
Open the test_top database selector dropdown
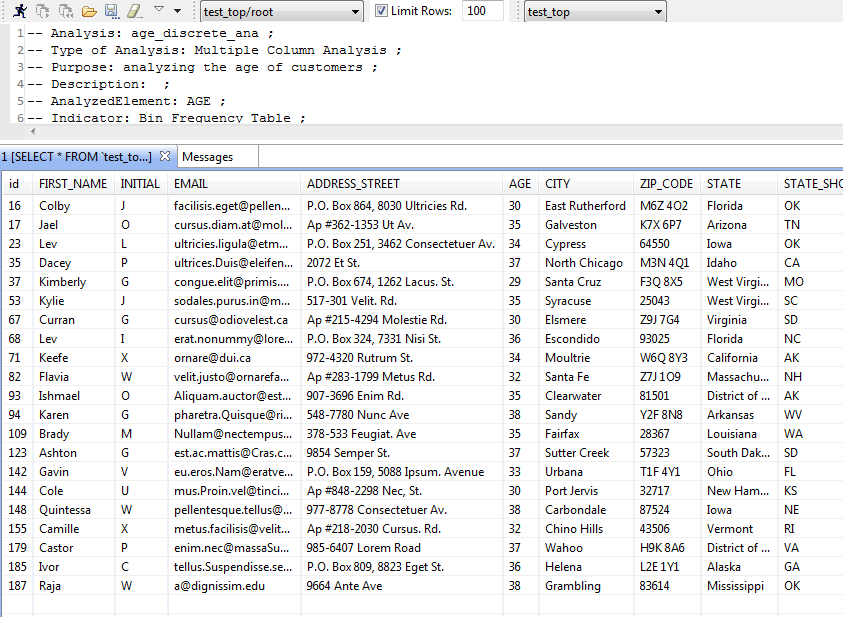(660, 11)
